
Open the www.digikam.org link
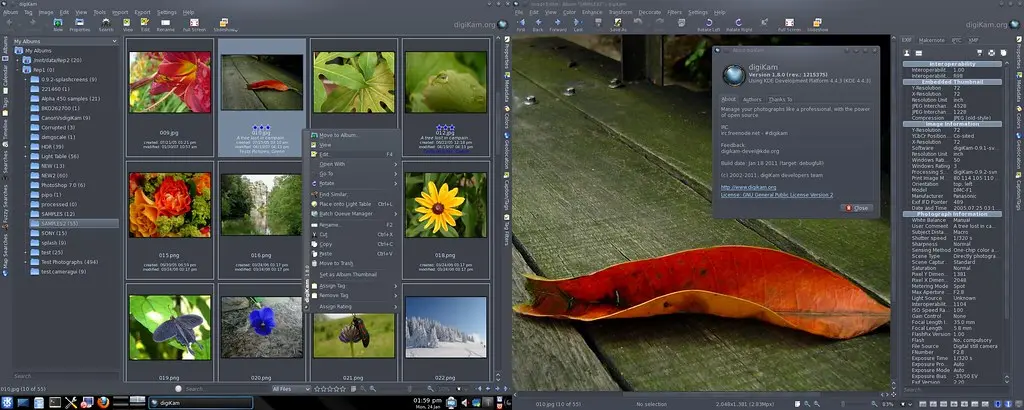pos(748,186)
